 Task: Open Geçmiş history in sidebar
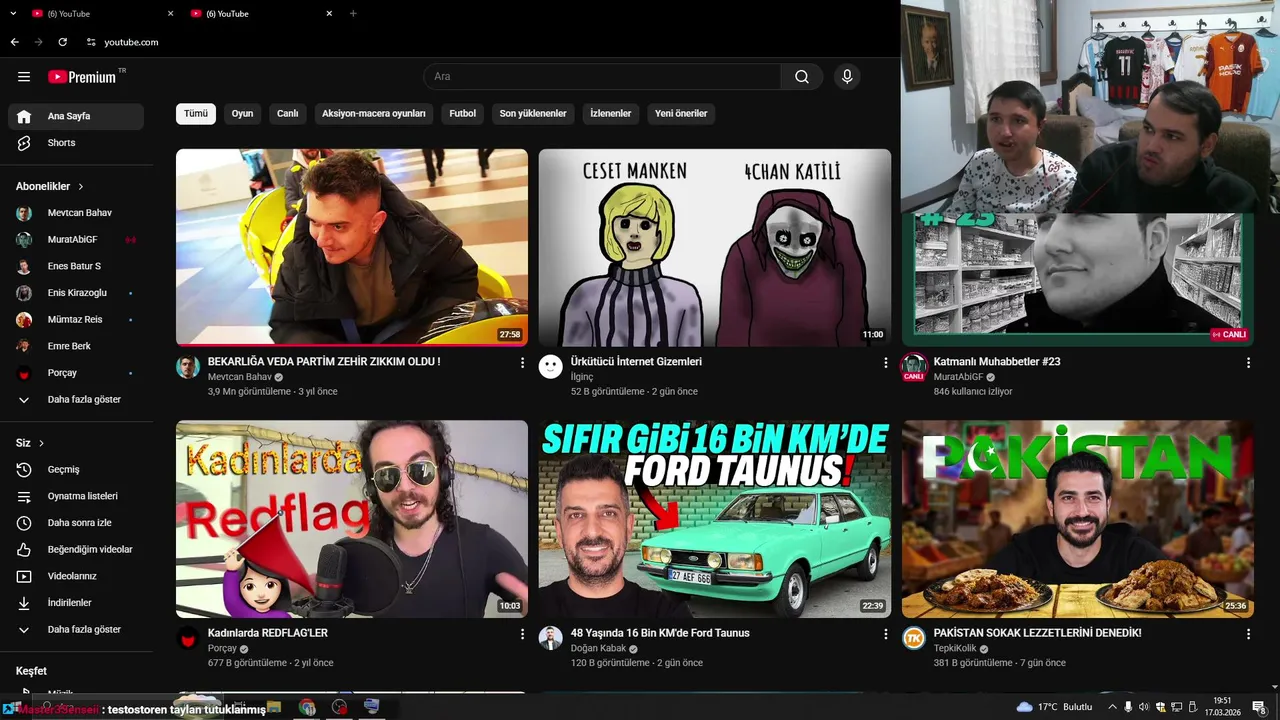pyautogui.click(x=76, y=470)
